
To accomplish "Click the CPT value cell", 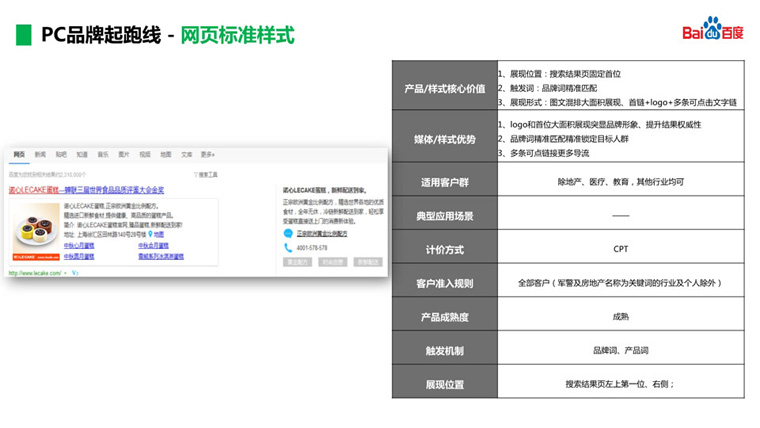I will coord(621,247).
